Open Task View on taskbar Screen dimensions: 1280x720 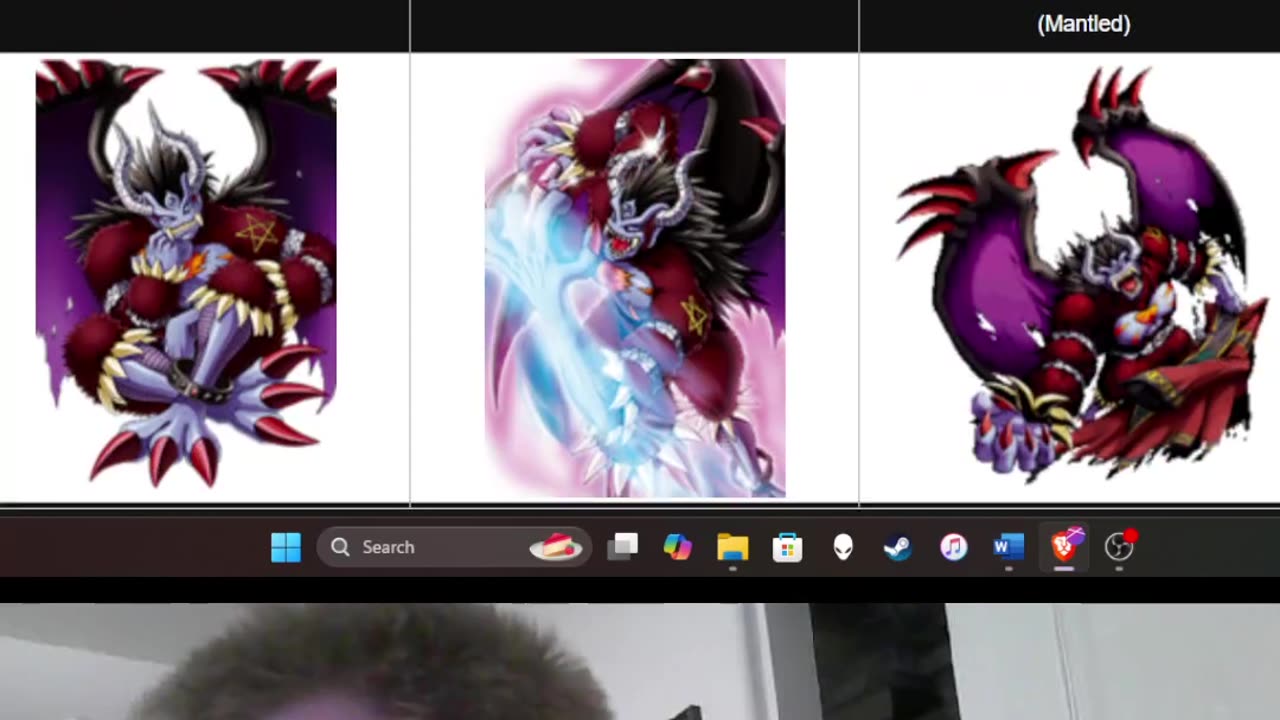[623, 547]
